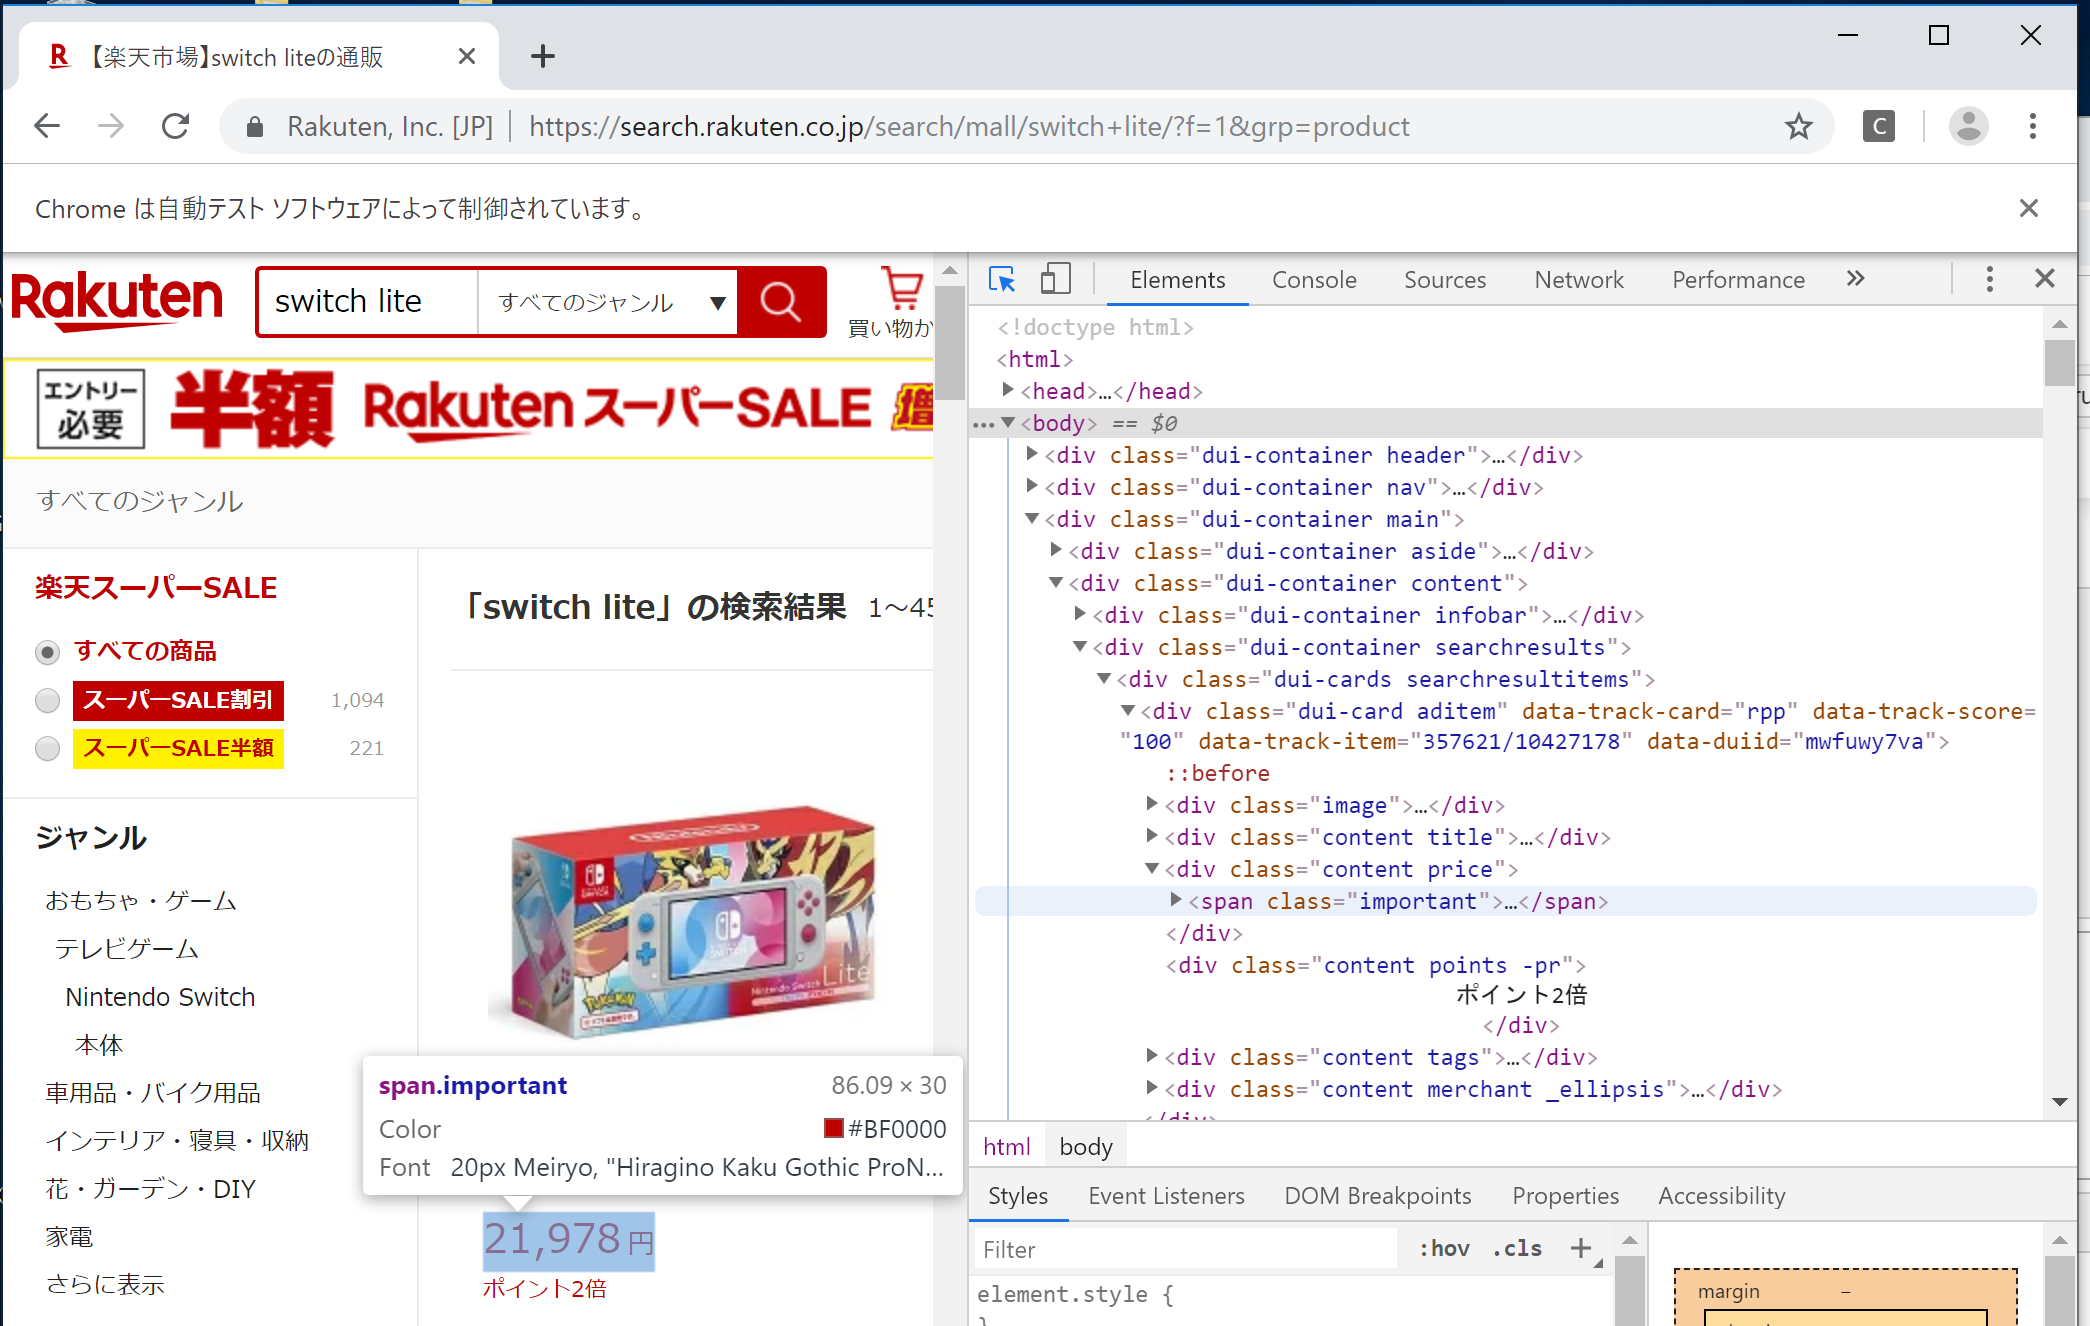Open the Event Listeners tab
This screenshot has height=1326, width=2090.
(1166, 1196)
